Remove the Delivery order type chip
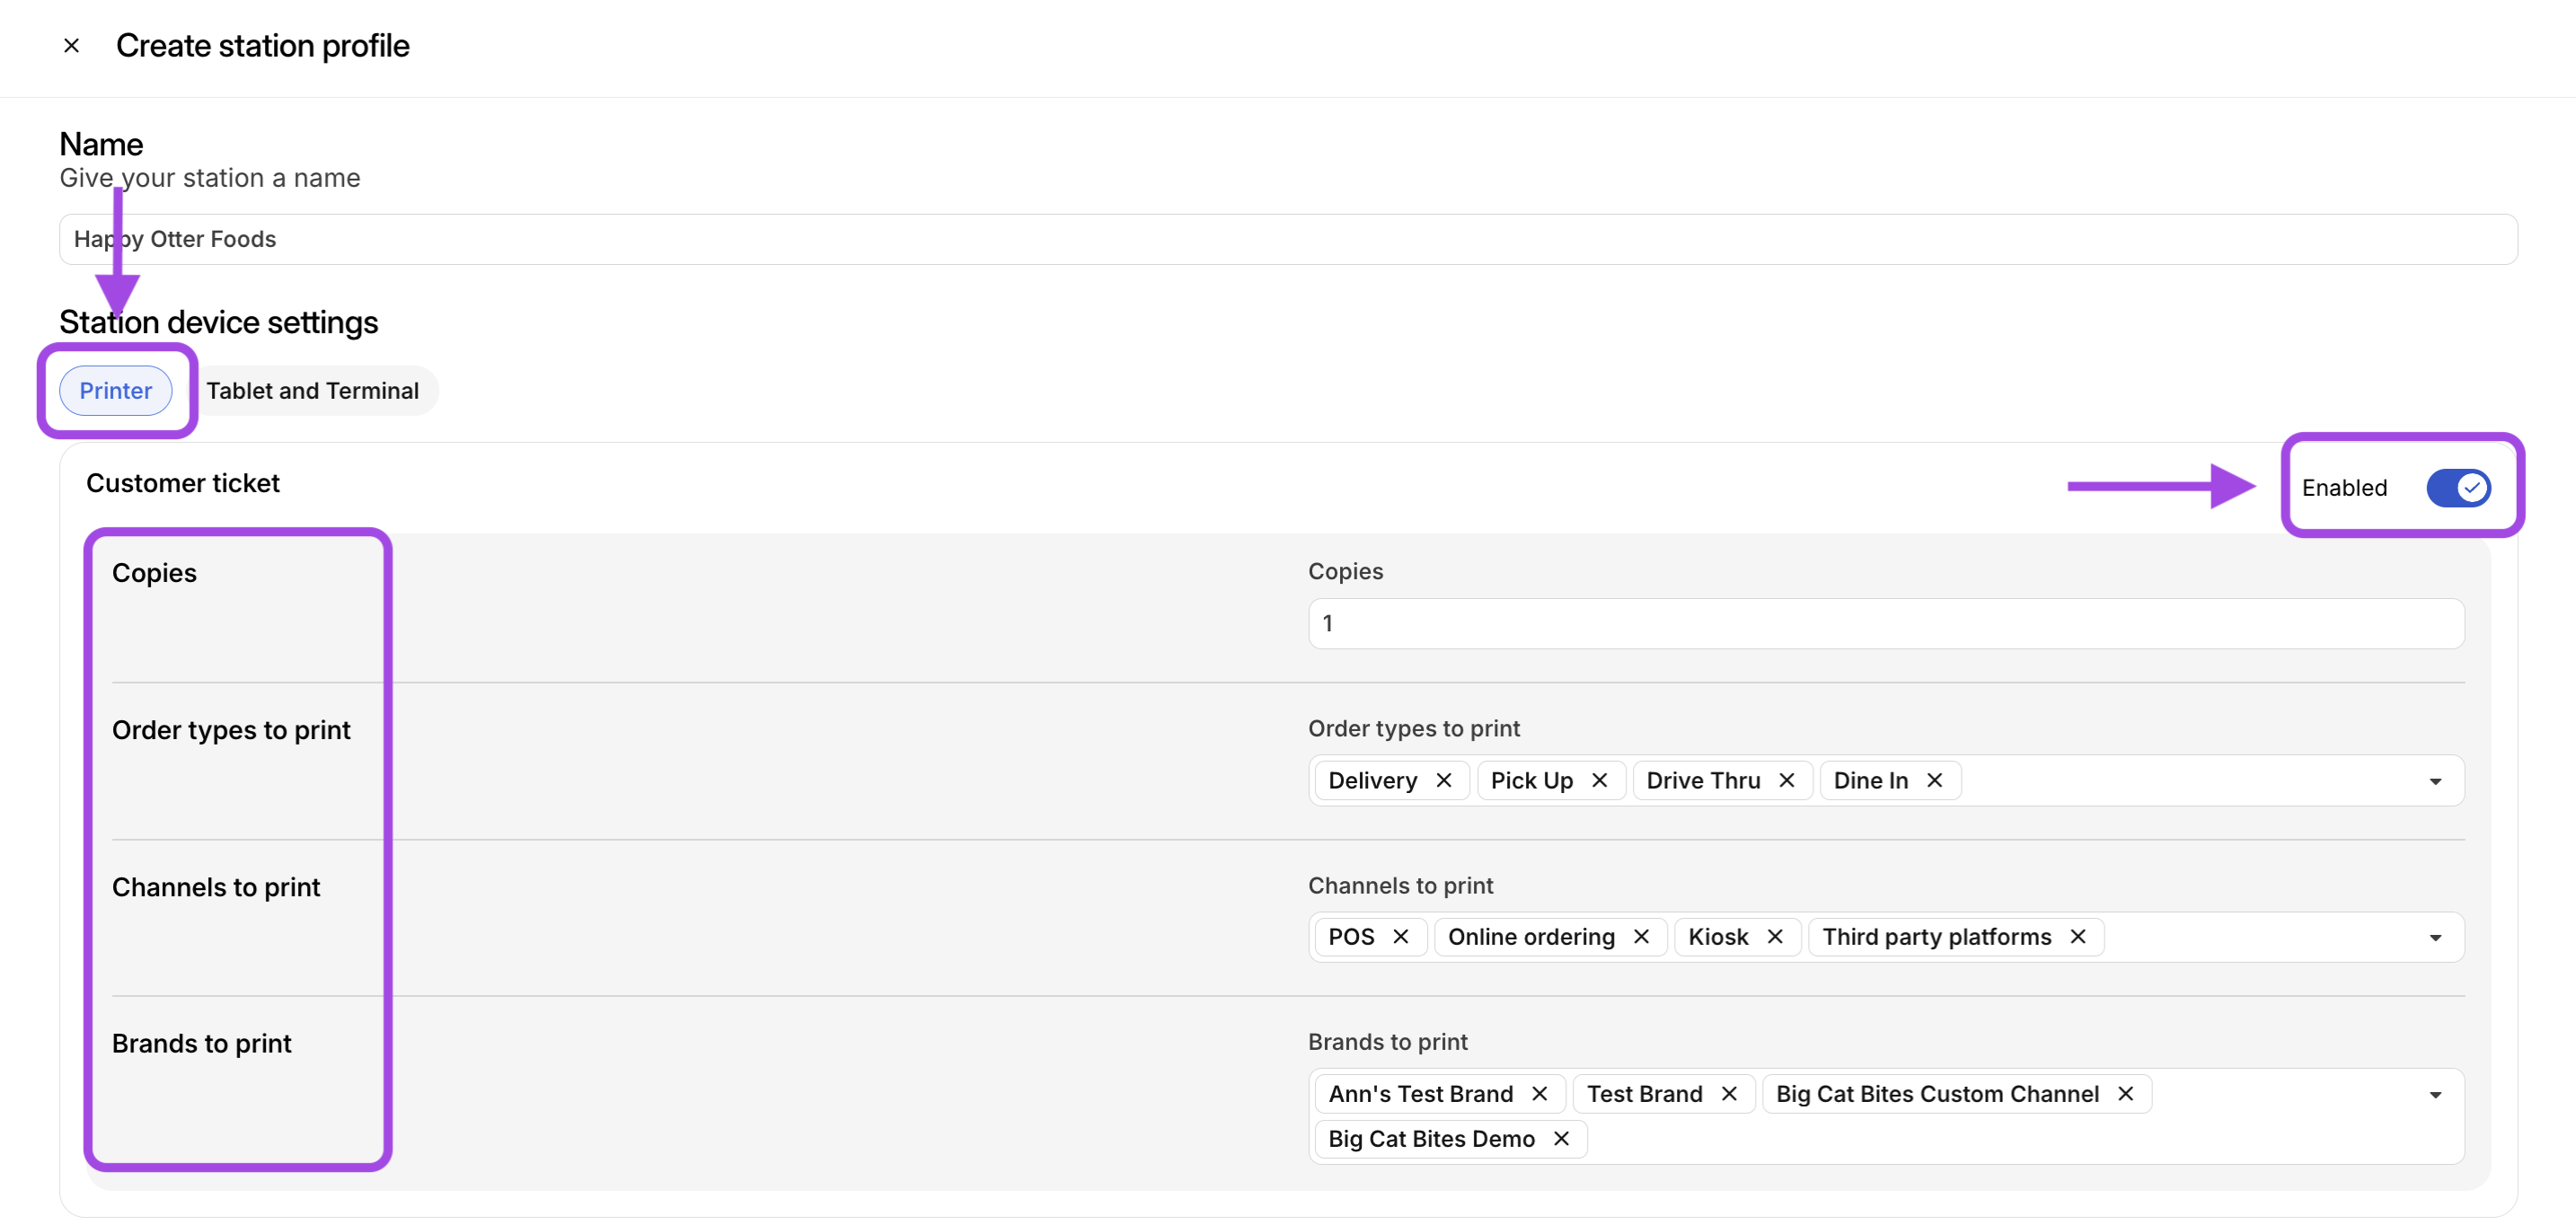This screenshot has height=1225, width=2576. (x=1444, y=780)
